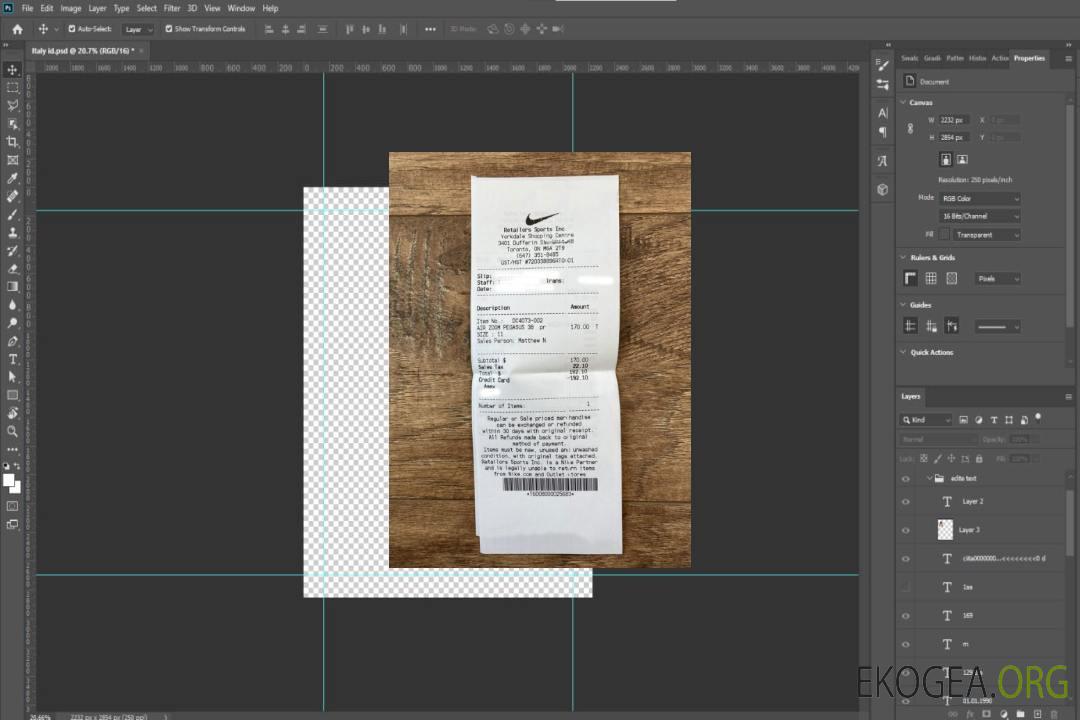Open the 16 Bits/Channel dropdown
The height and width of the screenshot is (720, 1080).
979,216
